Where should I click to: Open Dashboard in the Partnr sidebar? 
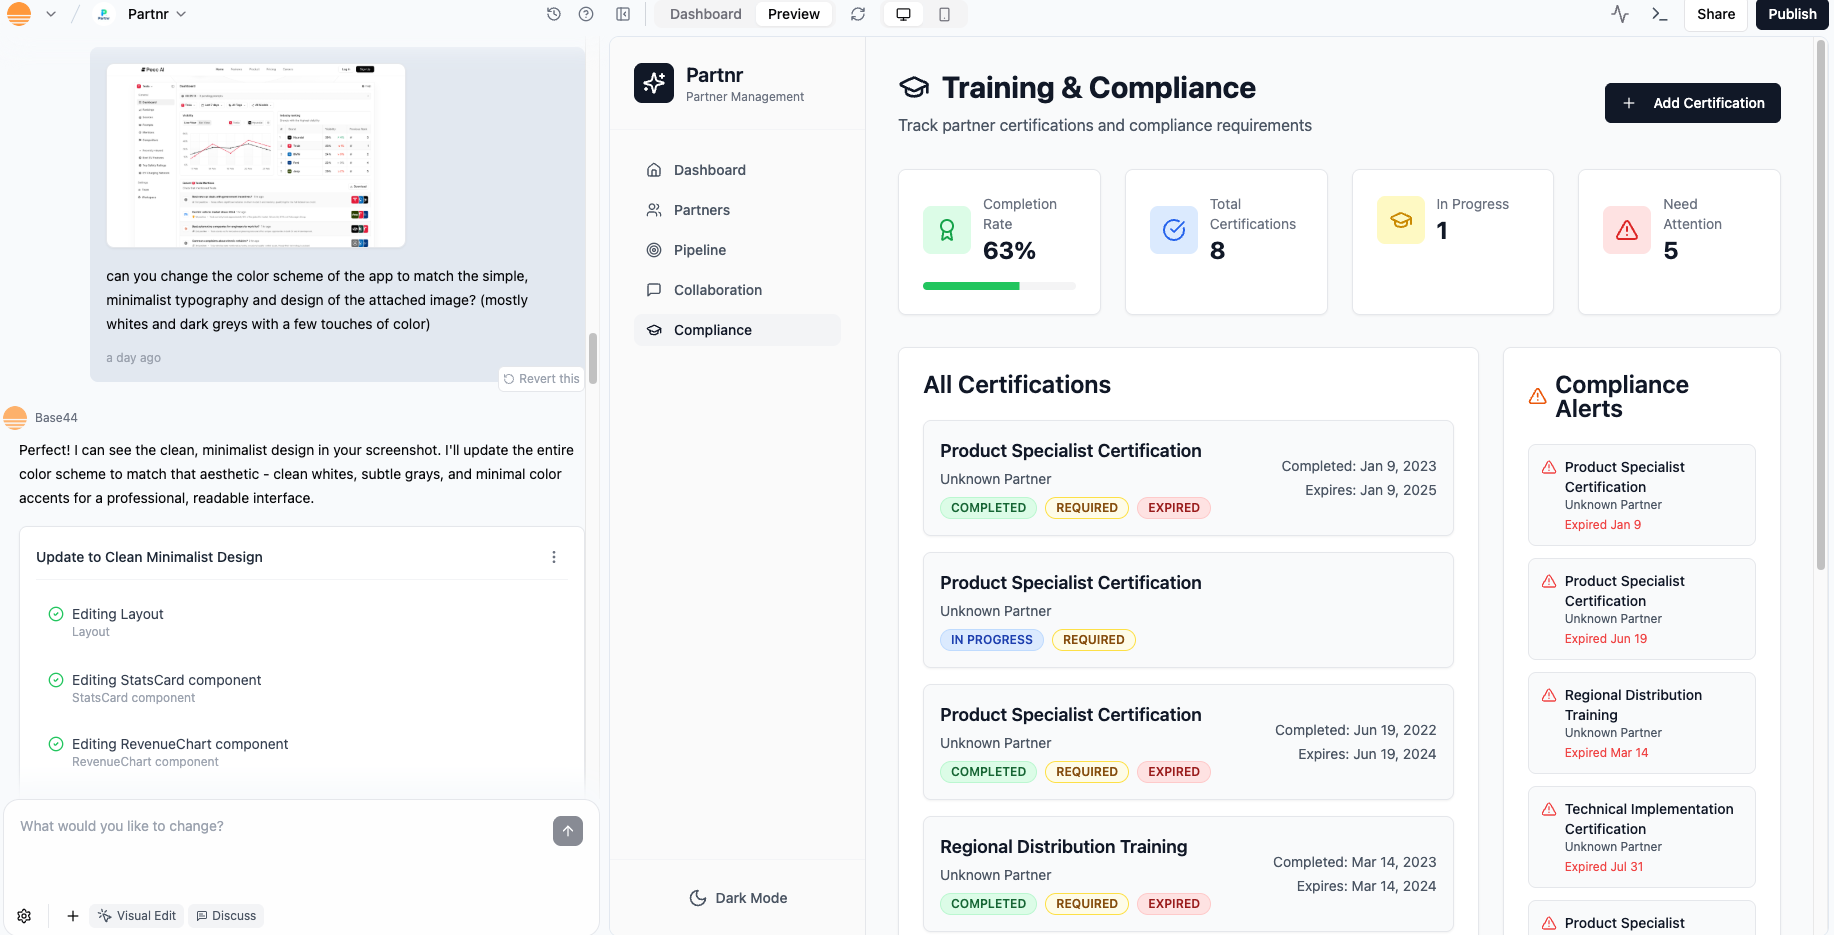click(737, 170)
